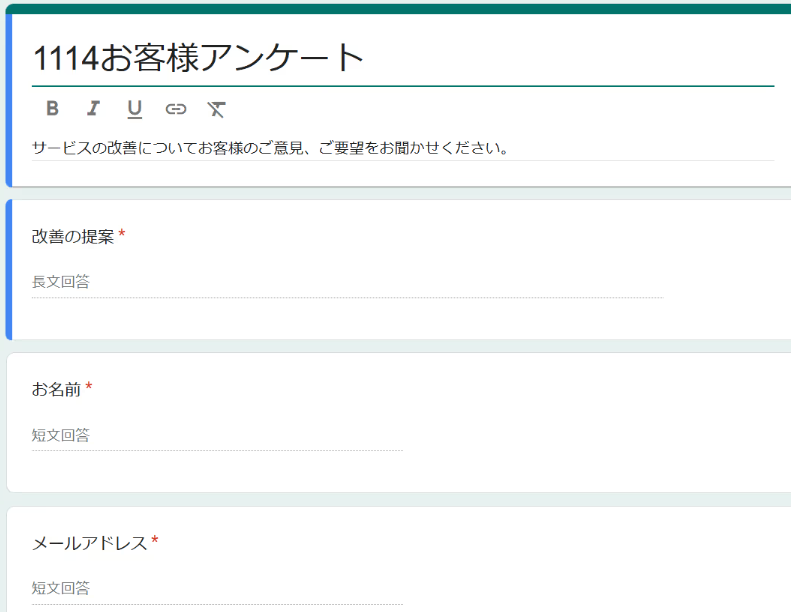Clear text formatting with the crossed T icon
This screenshot has width=791, height=612.
(x=216, y=109)
